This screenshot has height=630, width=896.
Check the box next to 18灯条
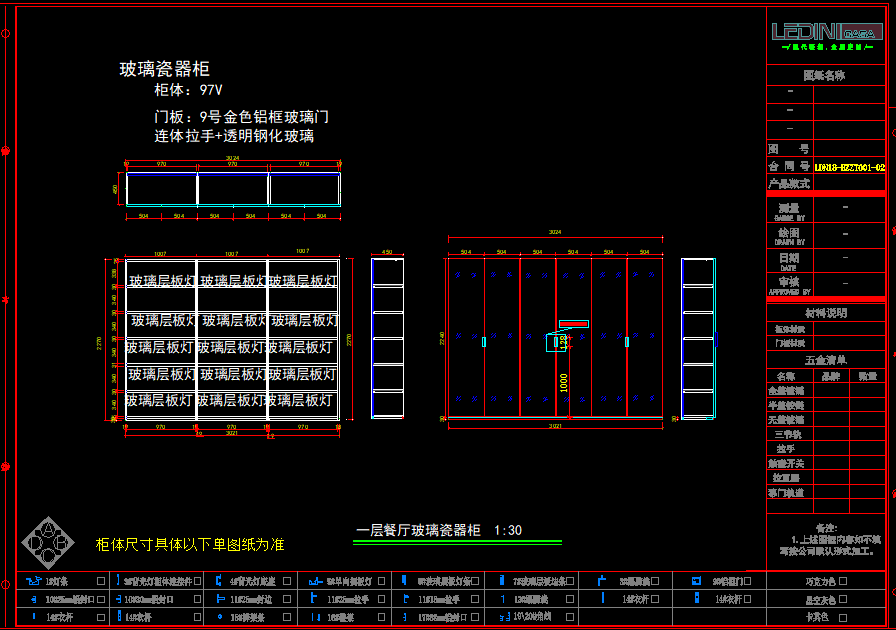coord(101,581)
